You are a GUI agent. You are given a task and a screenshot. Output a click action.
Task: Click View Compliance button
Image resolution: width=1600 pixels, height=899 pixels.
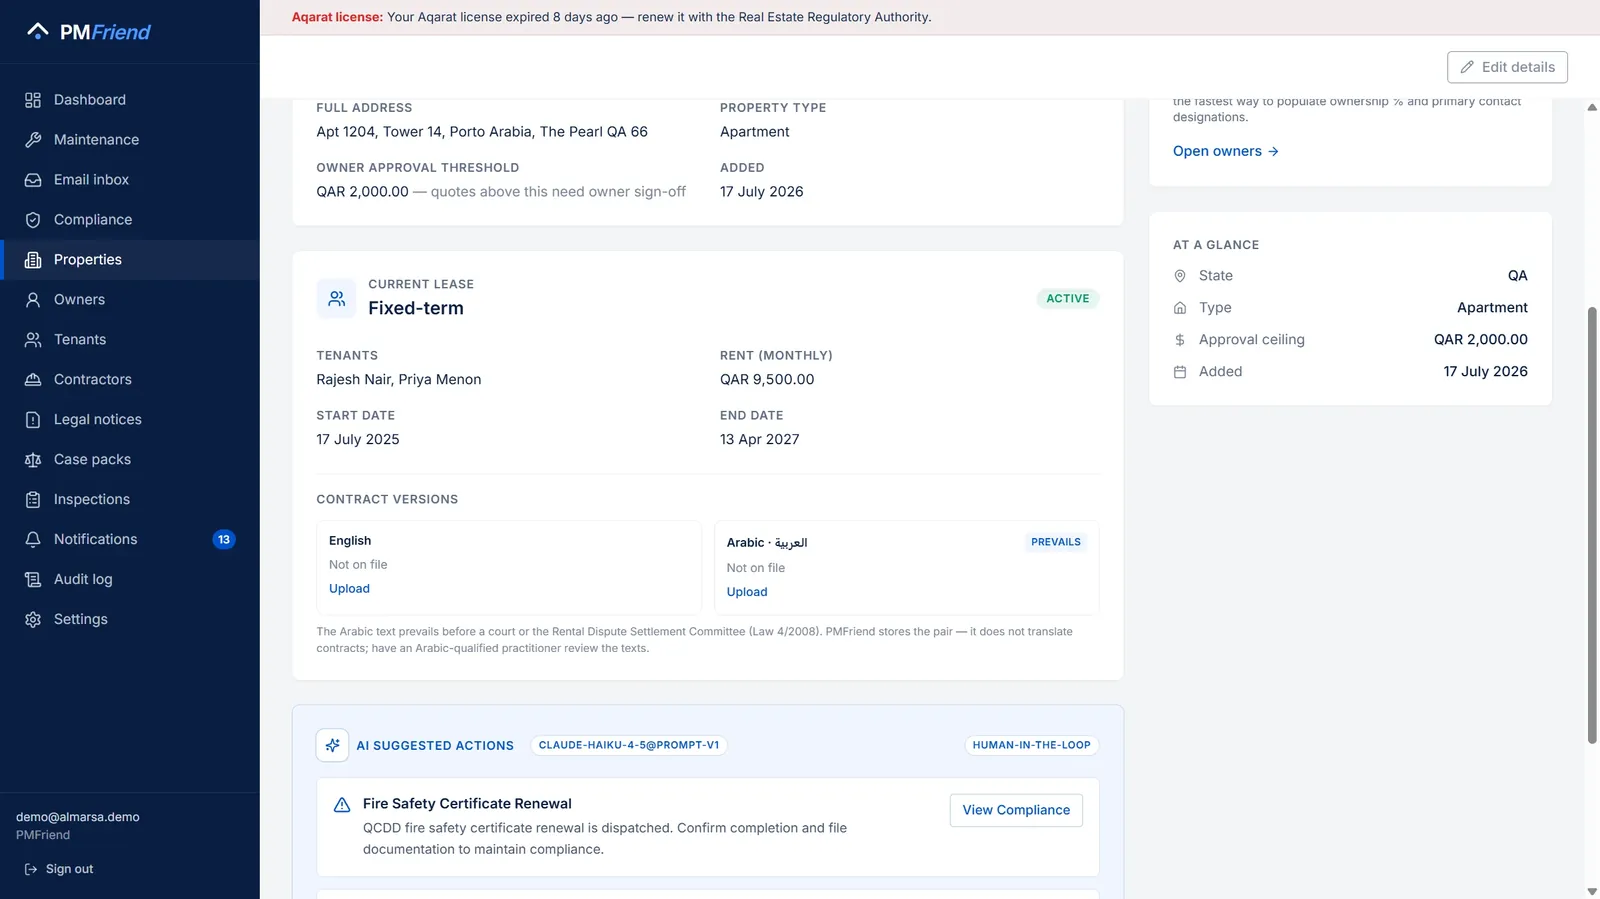(1016, 810)
